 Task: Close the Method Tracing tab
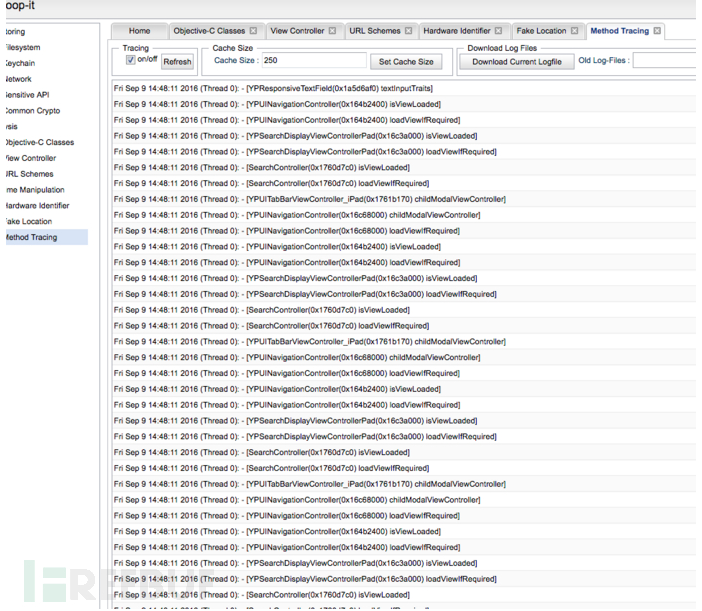[657, 31]
